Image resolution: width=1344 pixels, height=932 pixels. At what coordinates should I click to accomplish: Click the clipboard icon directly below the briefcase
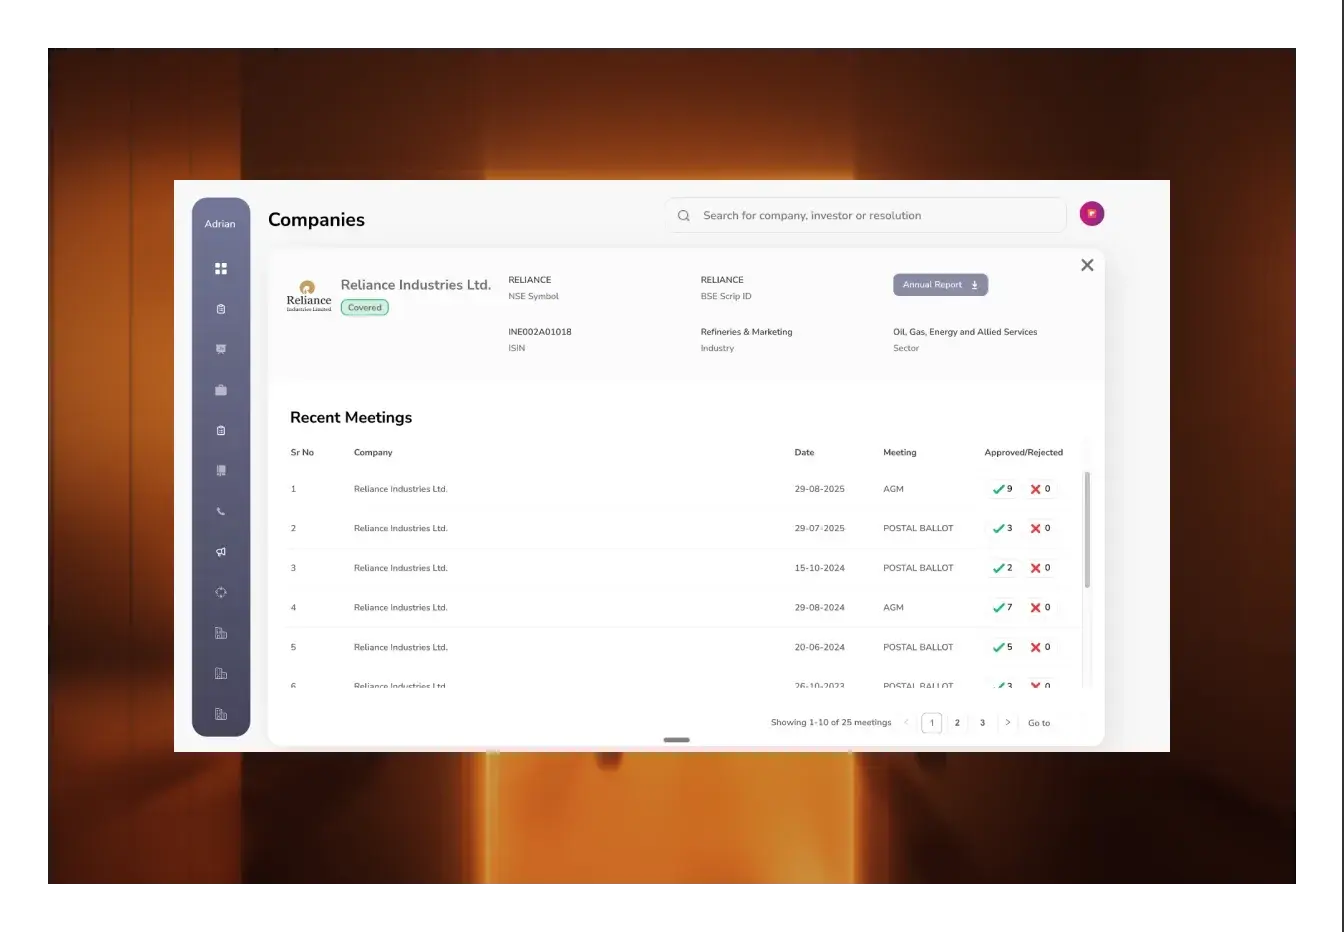[x=221, y=430]
